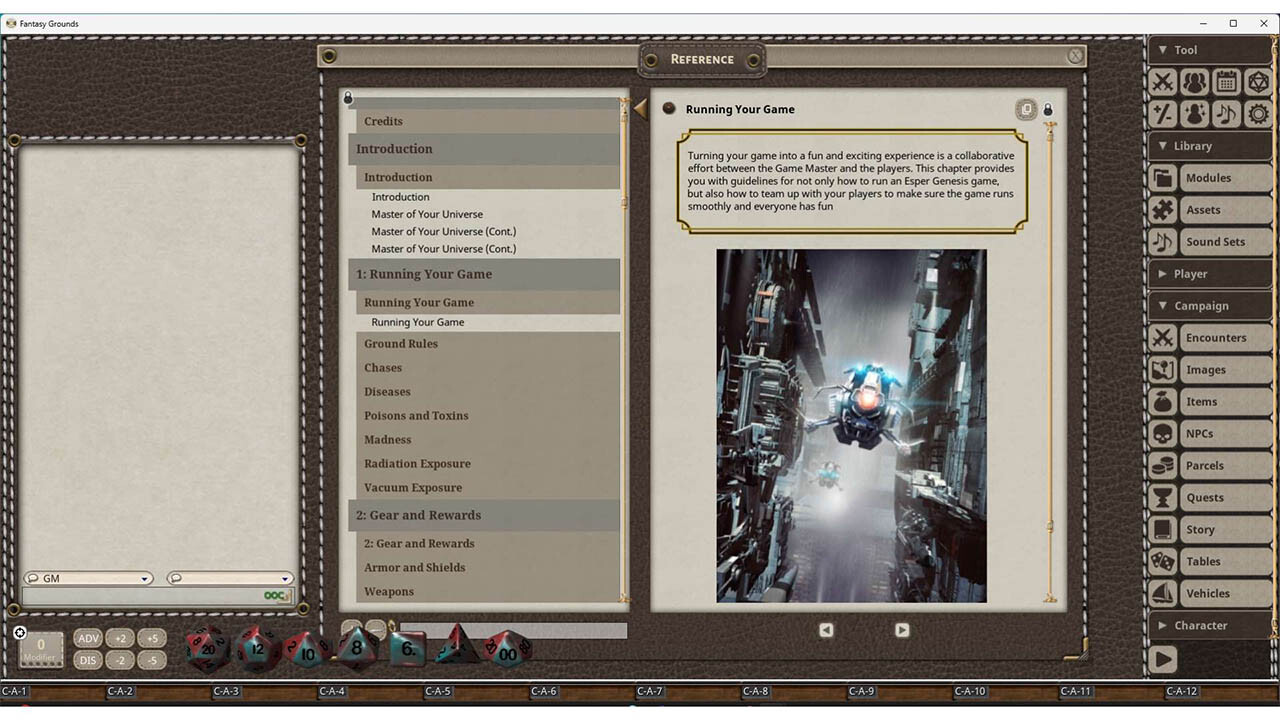Viewport: 1280px width, 720px height.
Task: Toggle the lock above the chapter list
Action: pyautogui.click(x=348, y=97)
